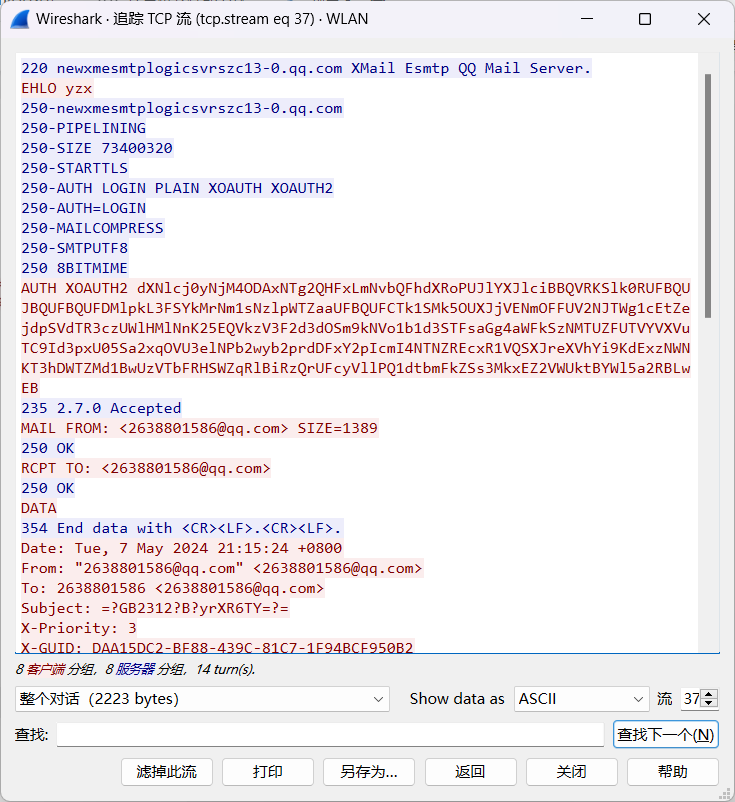Click the 查找 search text field
The height and width of the screenshot is (802, 735).
point(330,735)
